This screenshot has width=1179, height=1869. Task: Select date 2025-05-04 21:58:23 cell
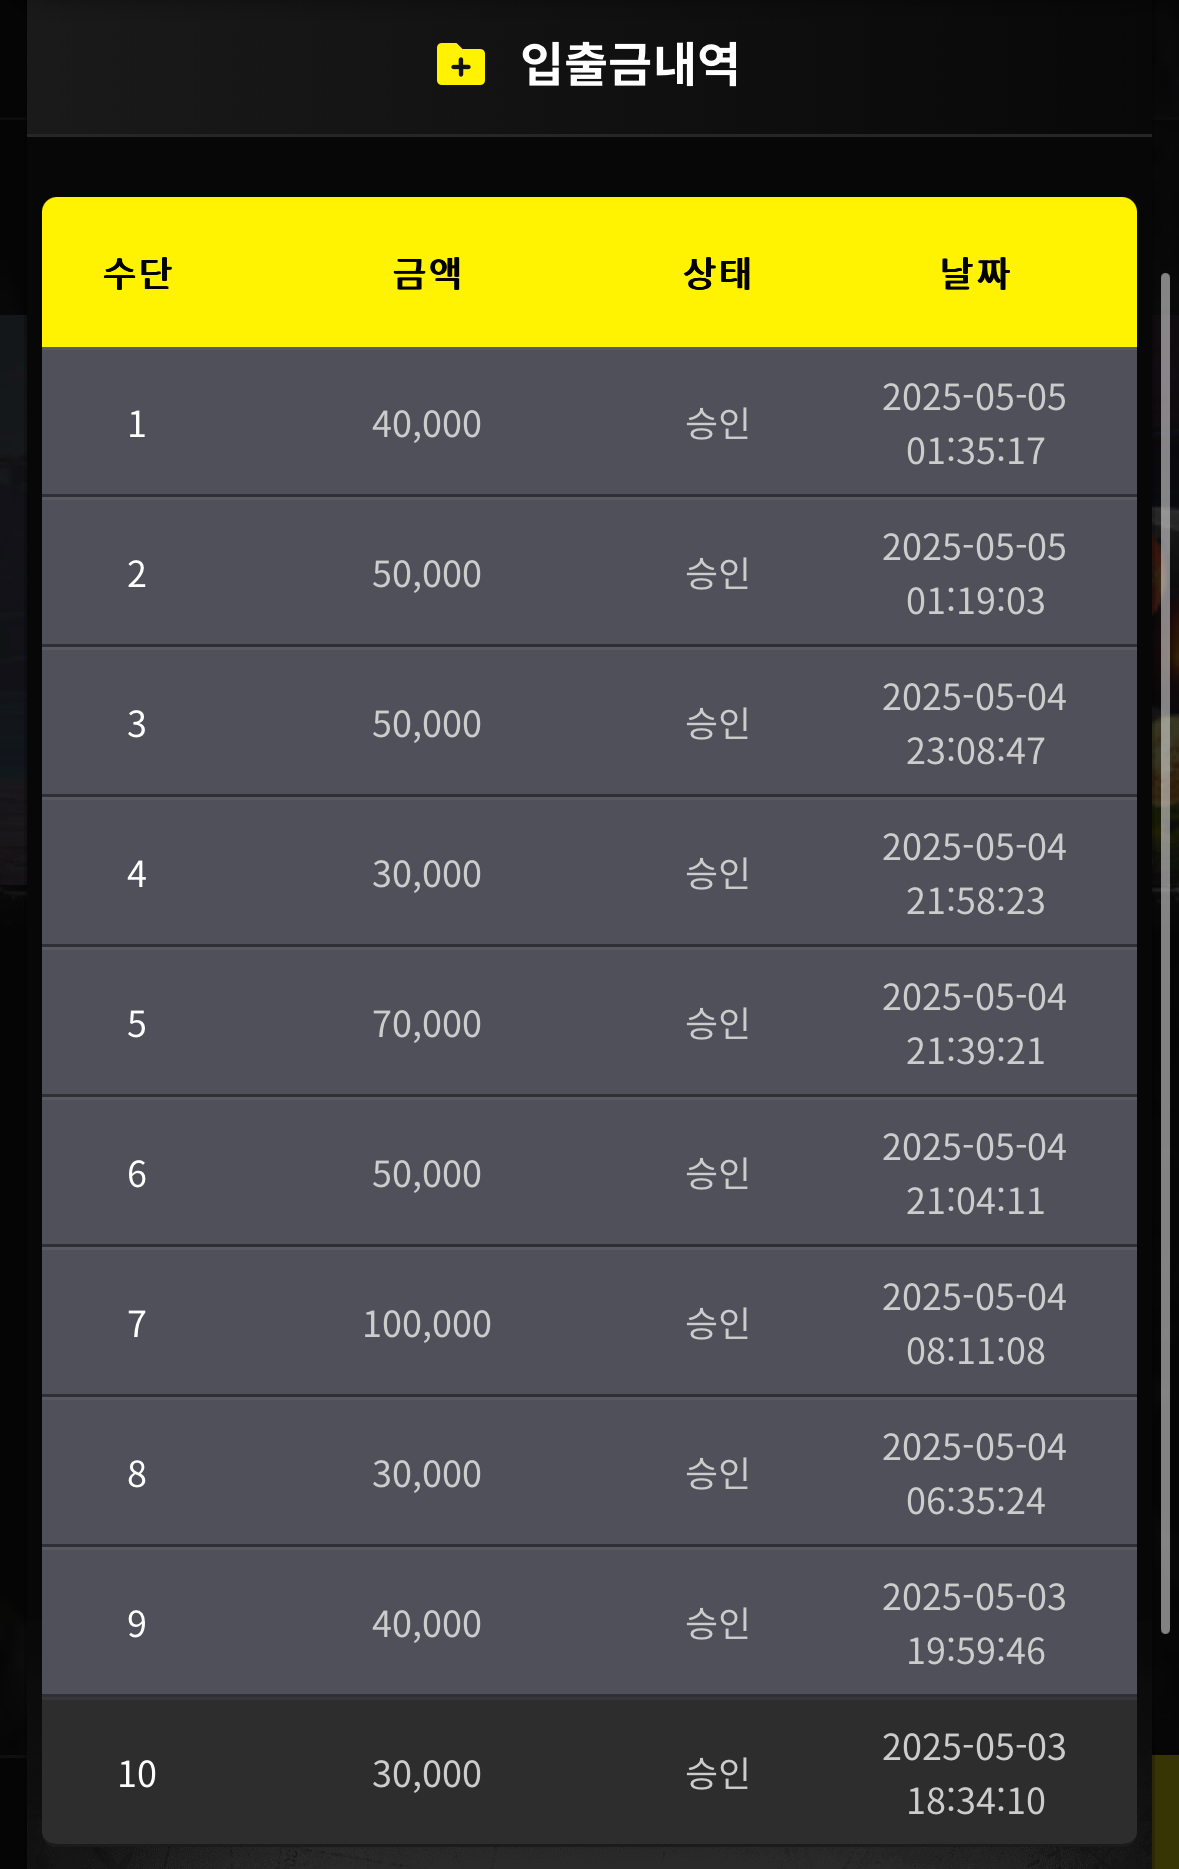click(x=975, y=874)
